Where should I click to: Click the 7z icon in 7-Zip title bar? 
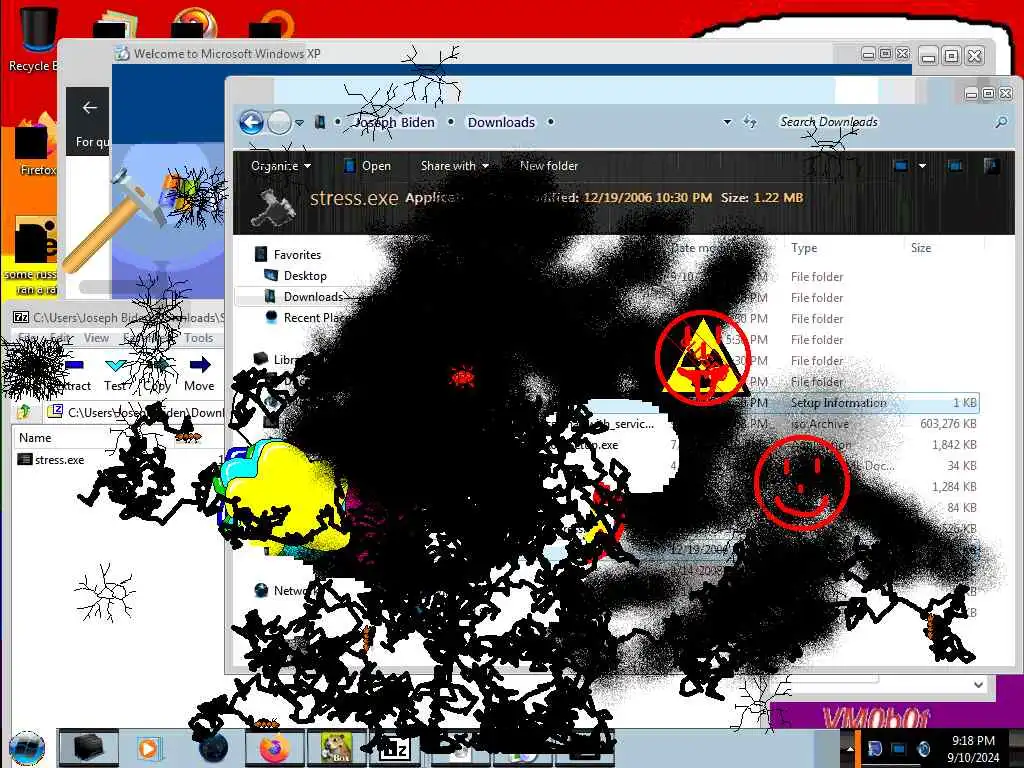click(21, 317)
